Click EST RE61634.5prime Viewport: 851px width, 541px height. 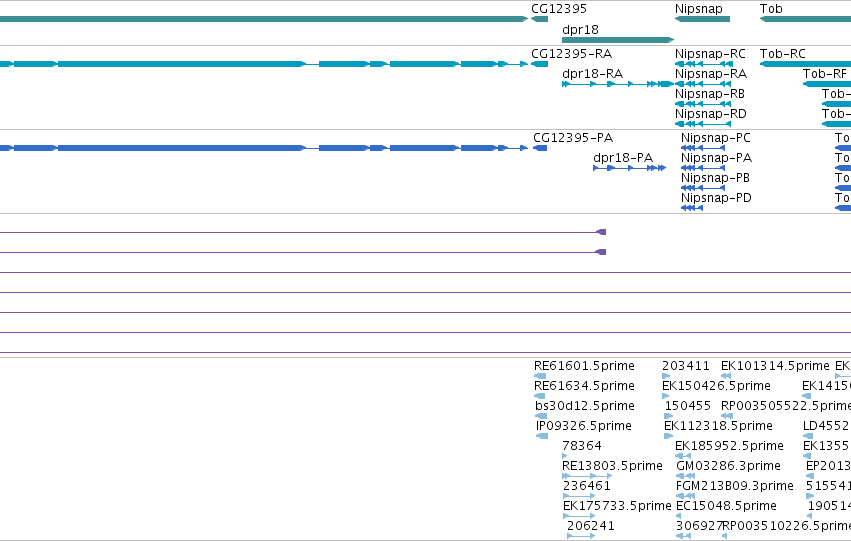point(584,386)
